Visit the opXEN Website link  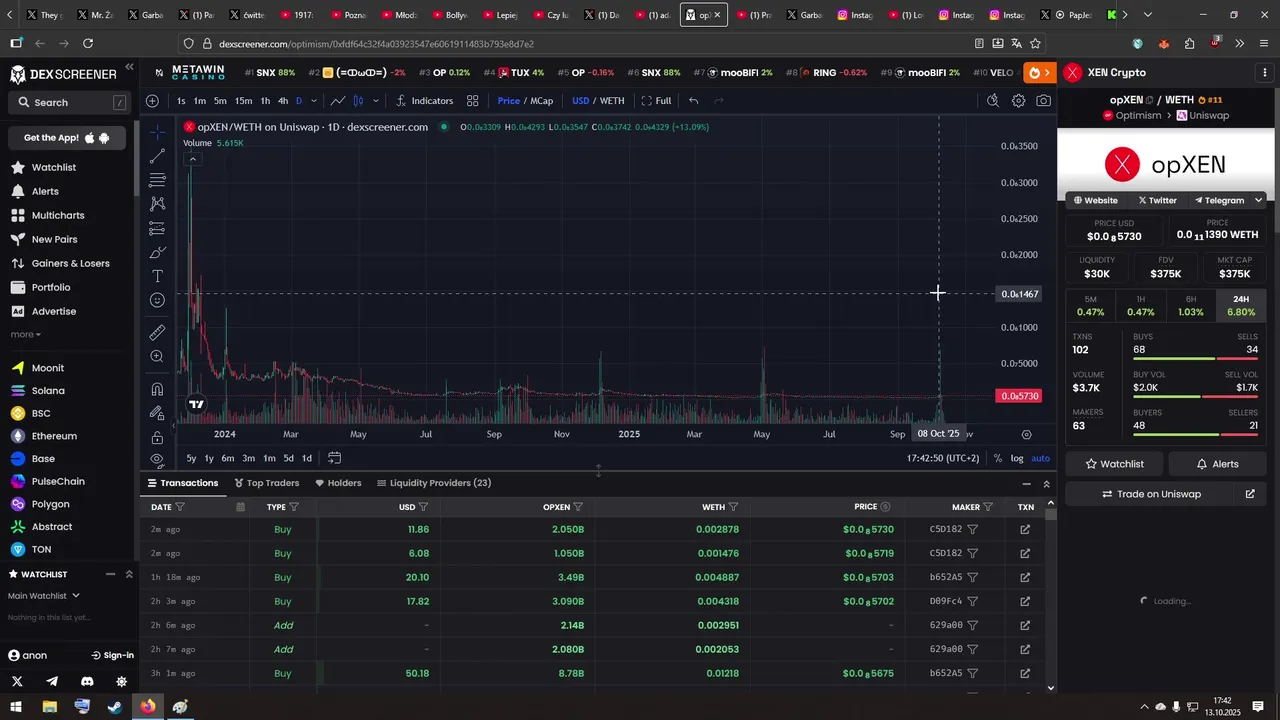point(1096,200)
